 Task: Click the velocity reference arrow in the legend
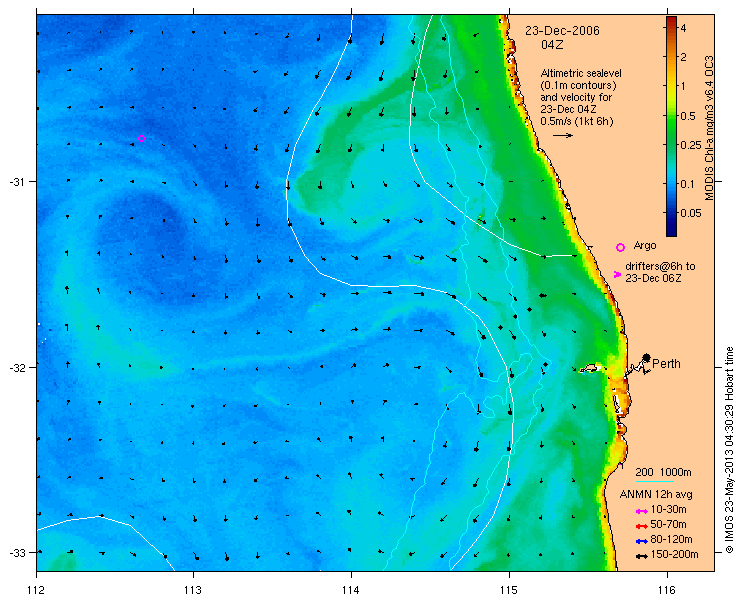[563, 135]
